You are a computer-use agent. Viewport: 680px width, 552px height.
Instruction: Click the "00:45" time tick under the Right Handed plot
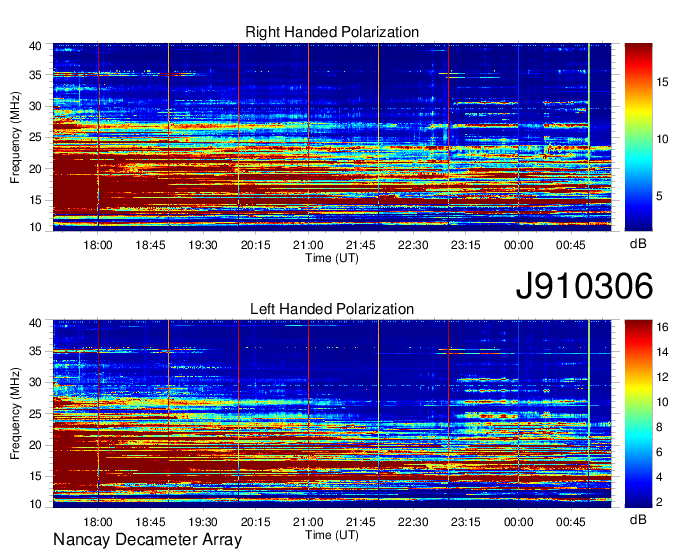[571, 245]
